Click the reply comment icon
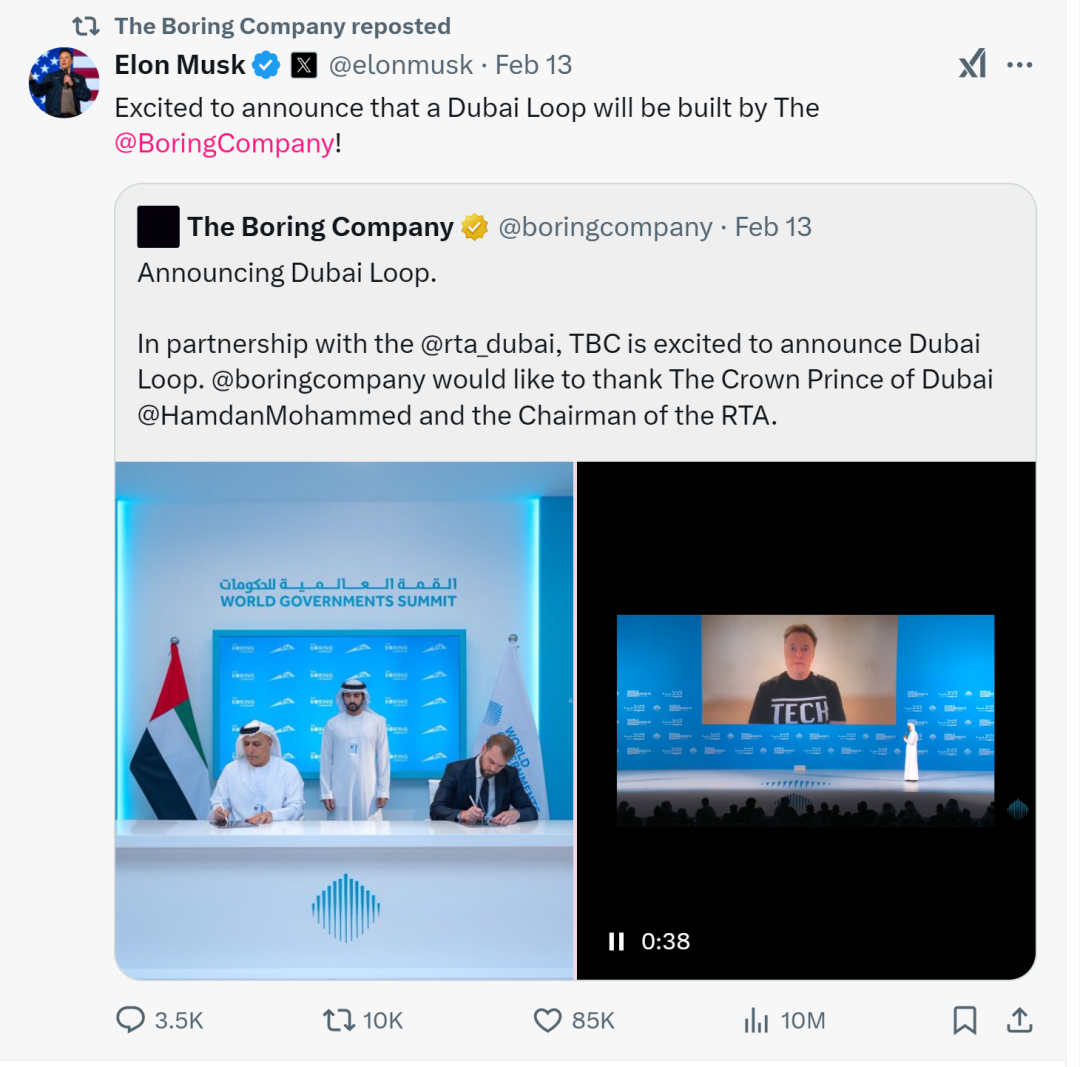Viewport: 1080px width, 1067px height. (130, 1019)
